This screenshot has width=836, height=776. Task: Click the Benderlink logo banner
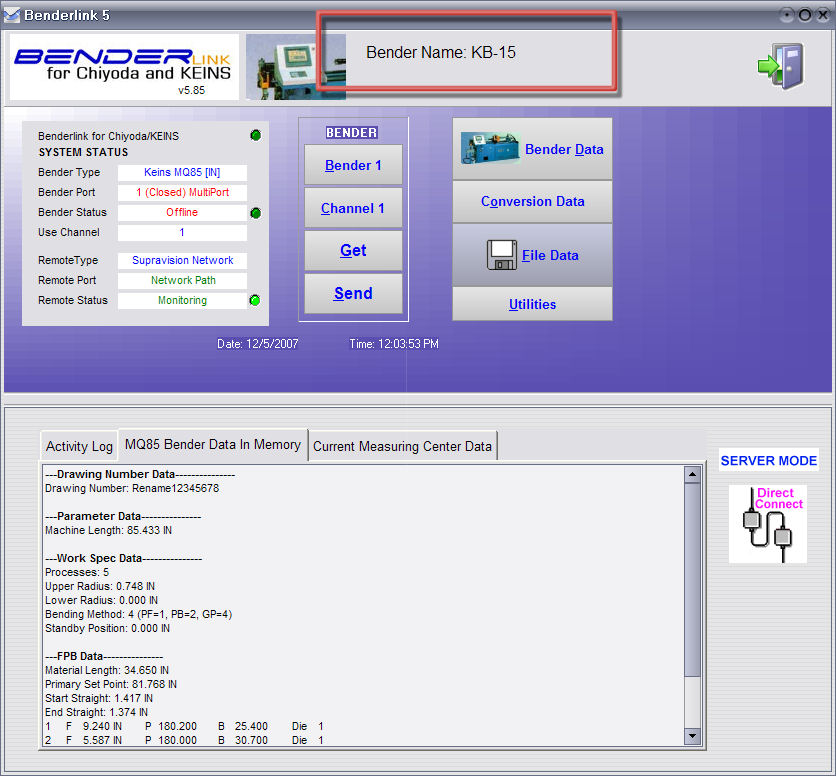pyautogui.click(x=124, y=67)
